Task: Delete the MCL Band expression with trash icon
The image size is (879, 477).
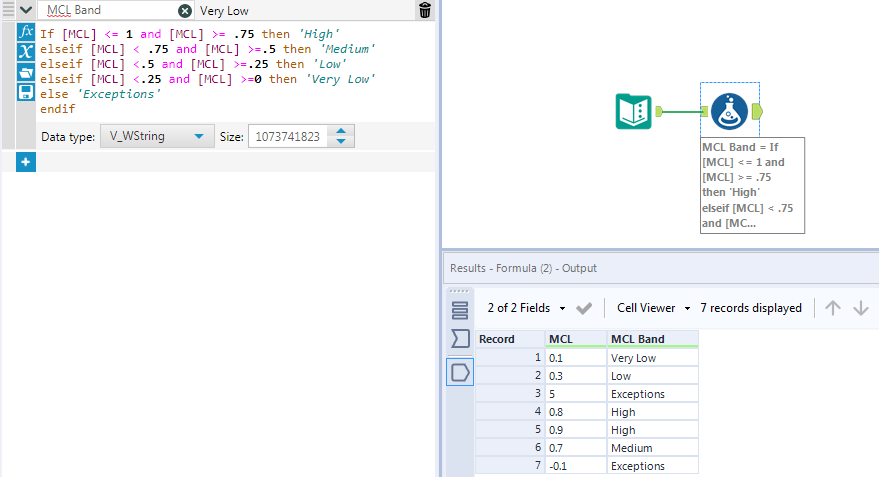Action: tap(425, 10)
